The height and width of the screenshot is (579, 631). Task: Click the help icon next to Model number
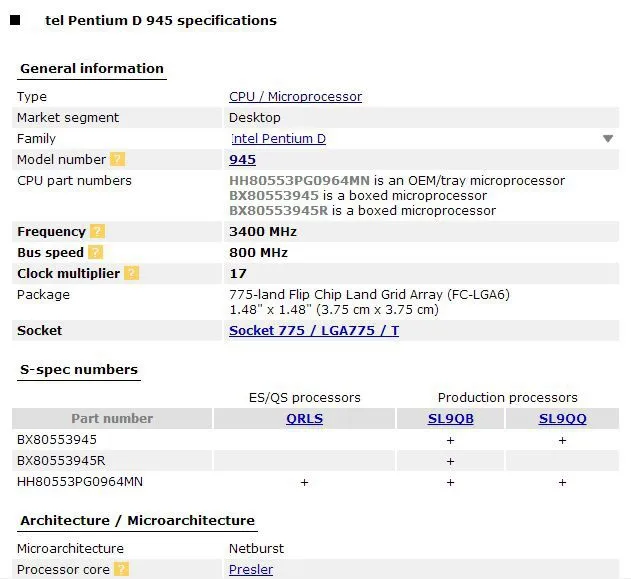tap(118, 159)
